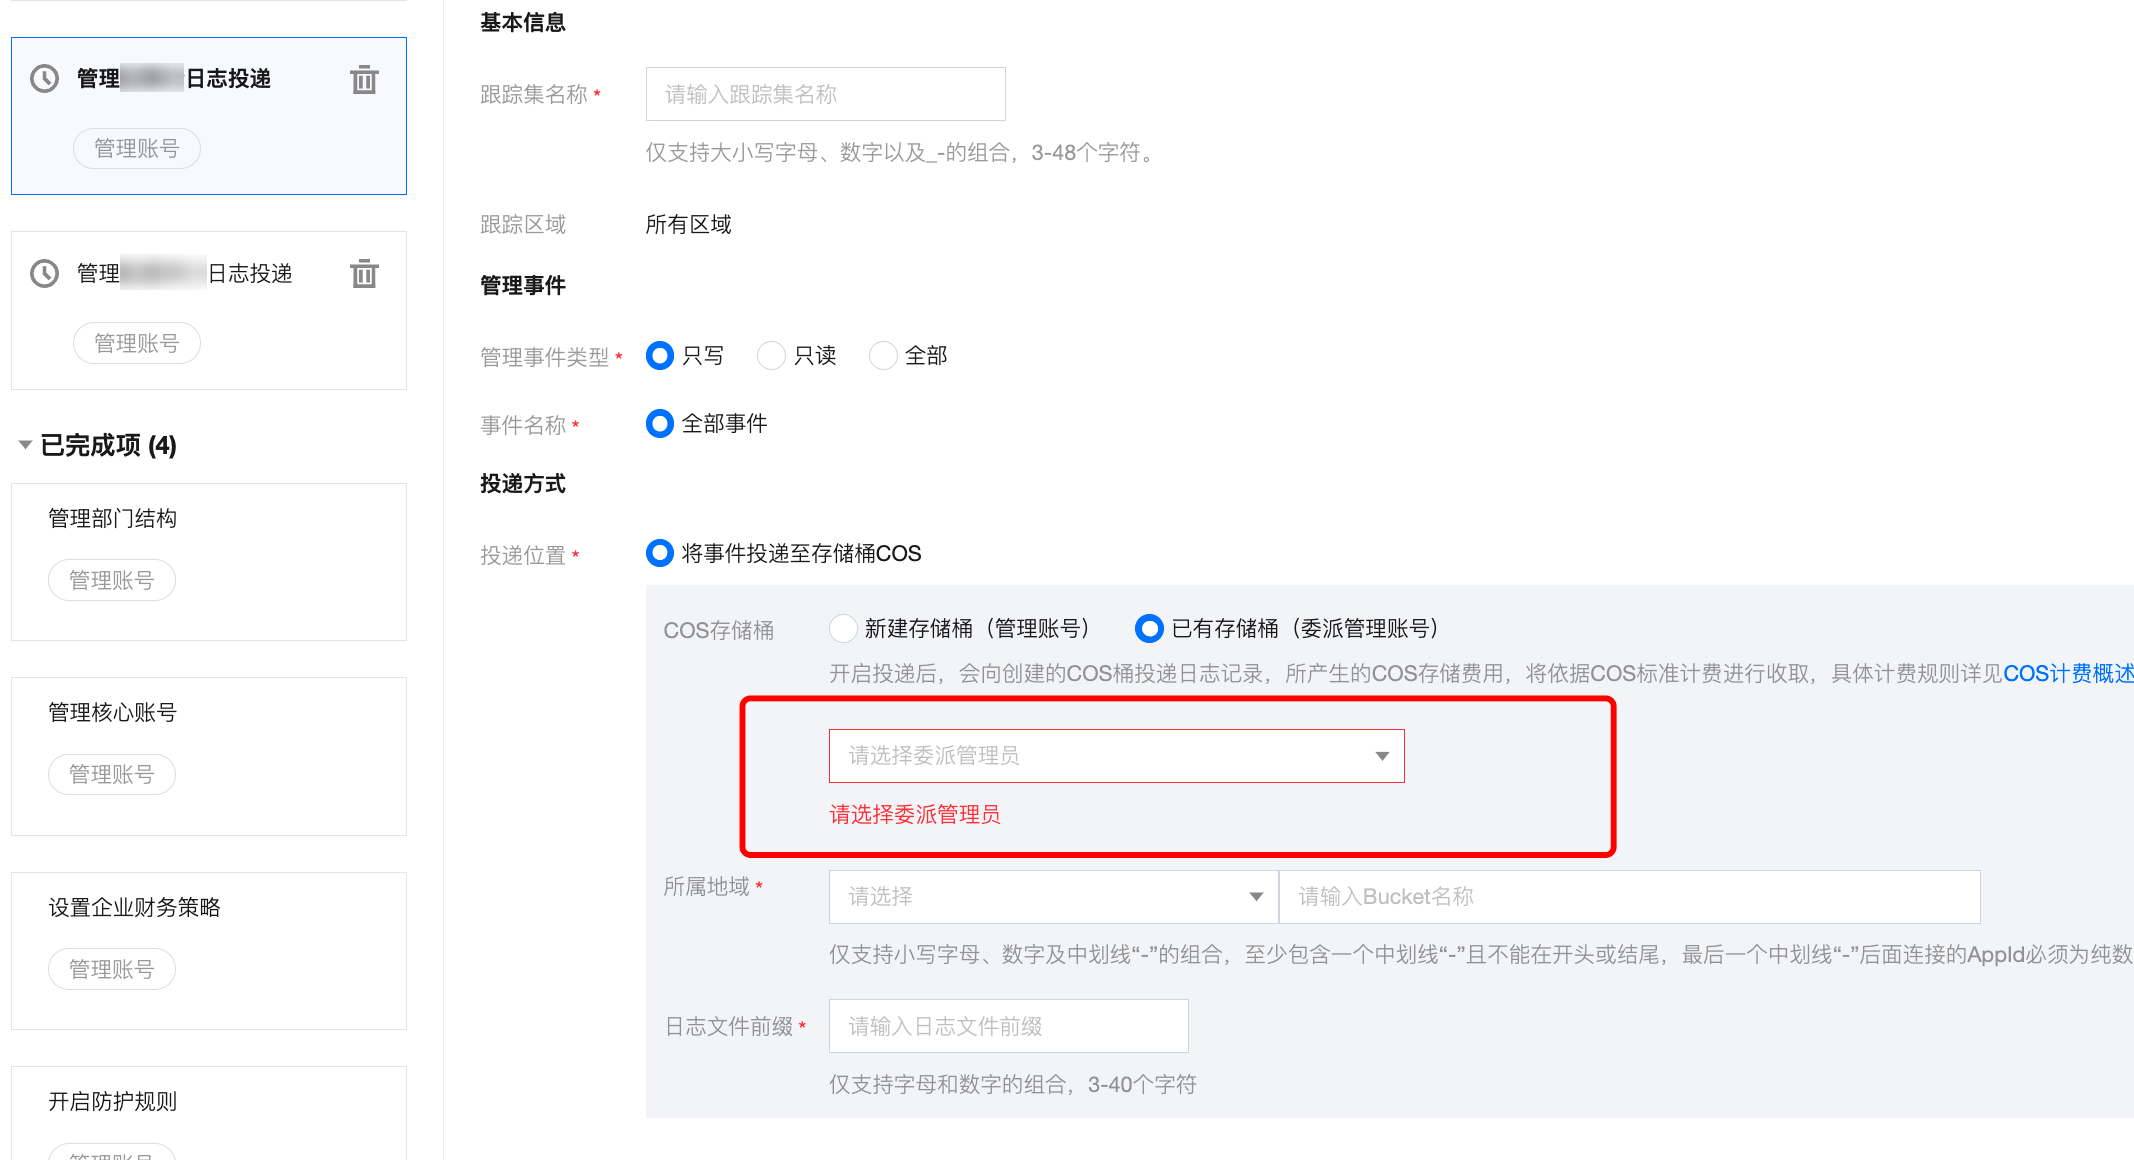
Task: Open the 设置企业财务策略 completed item
Action: pyautogui.click(x=134, y=907)
